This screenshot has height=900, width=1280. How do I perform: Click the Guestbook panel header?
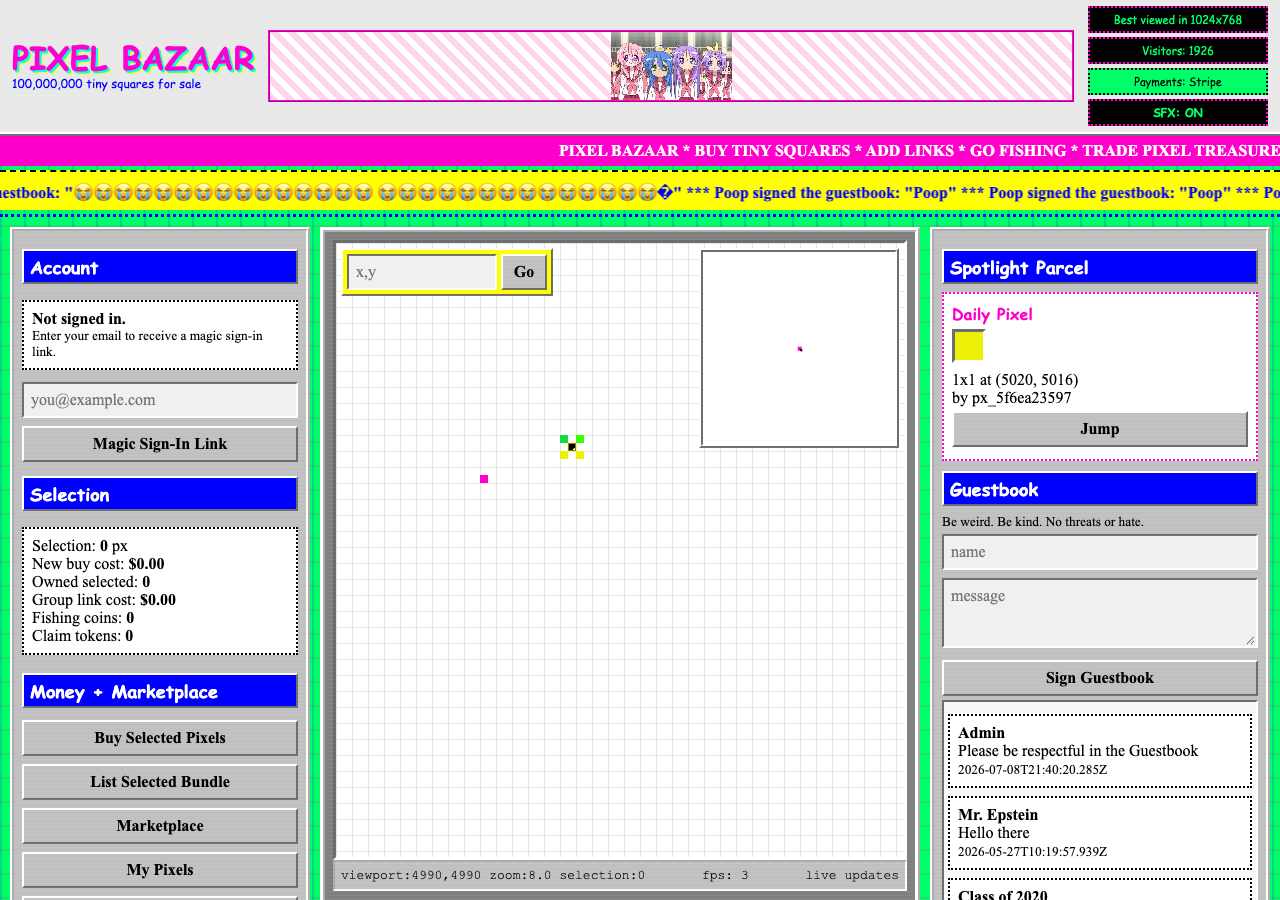click(x=1100, y=489)
